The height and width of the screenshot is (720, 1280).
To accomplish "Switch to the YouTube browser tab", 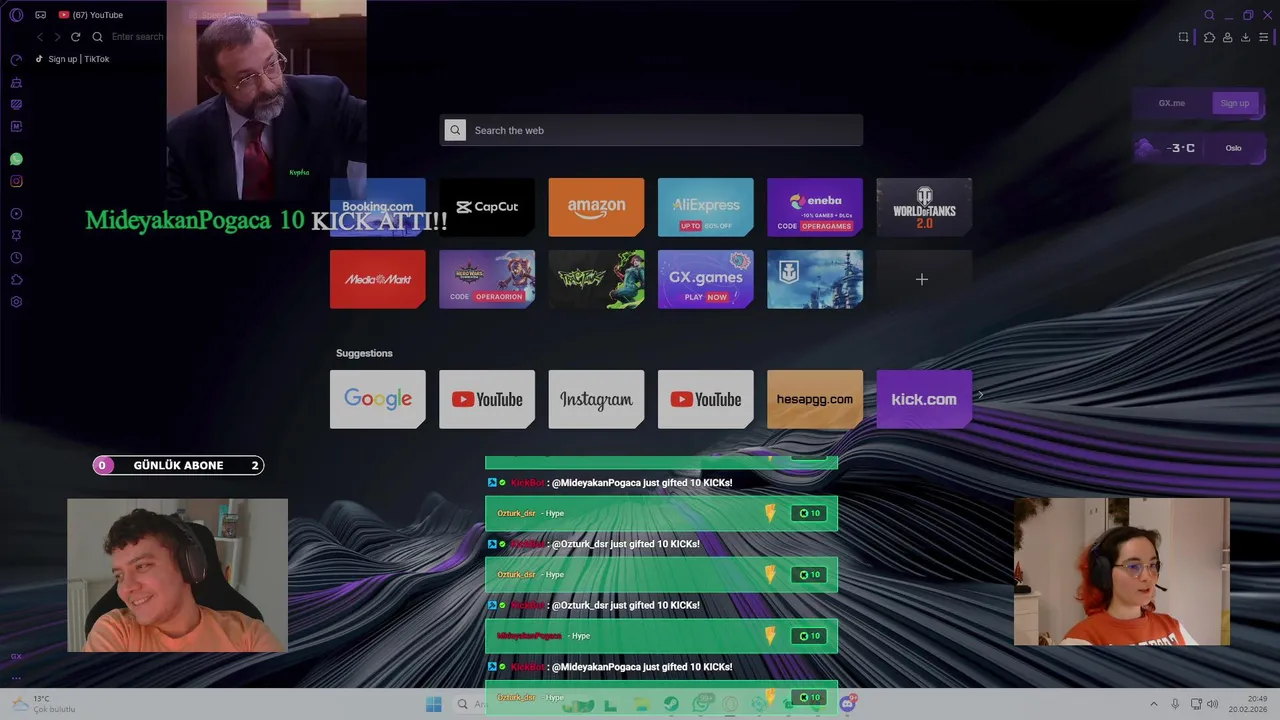I will [91, 15].
